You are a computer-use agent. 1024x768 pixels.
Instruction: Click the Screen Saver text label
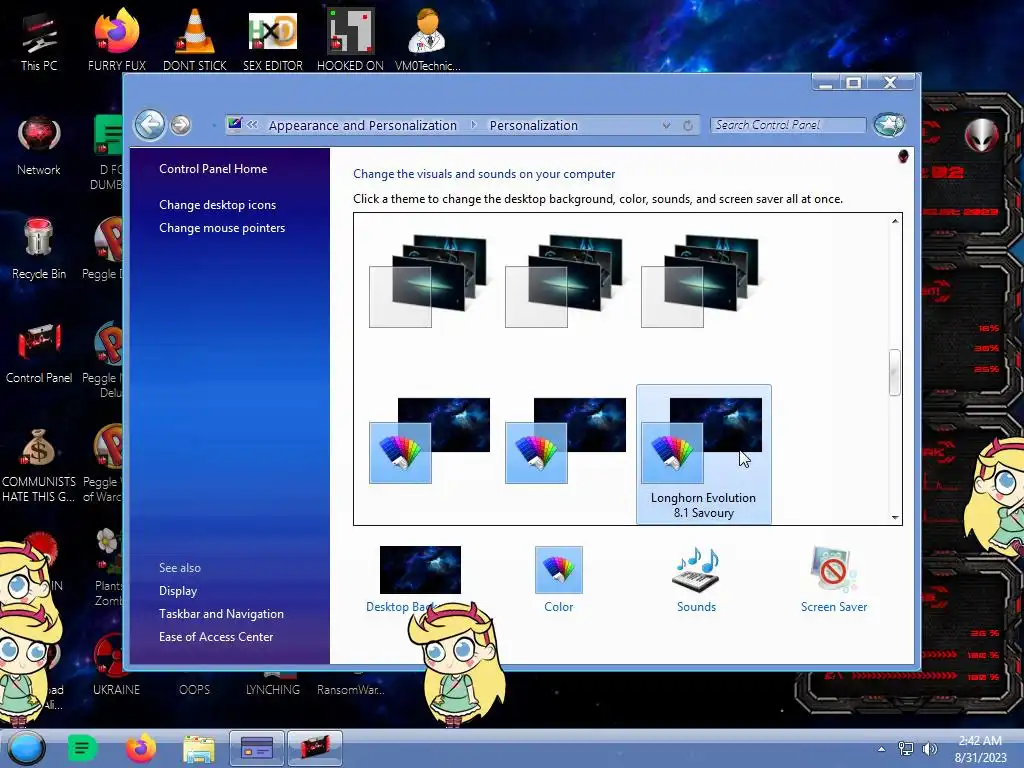[x=834, y=607]
